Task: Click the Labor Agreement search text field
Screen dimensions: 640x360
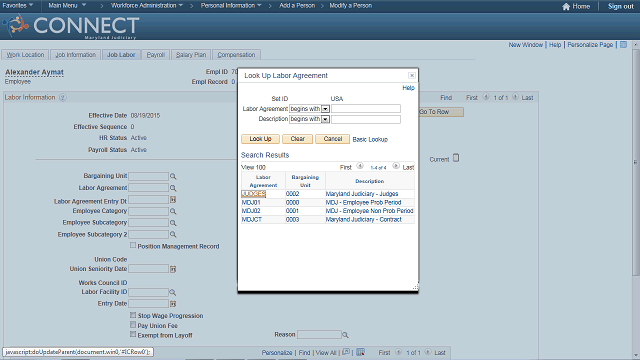Action: (366, 109)
